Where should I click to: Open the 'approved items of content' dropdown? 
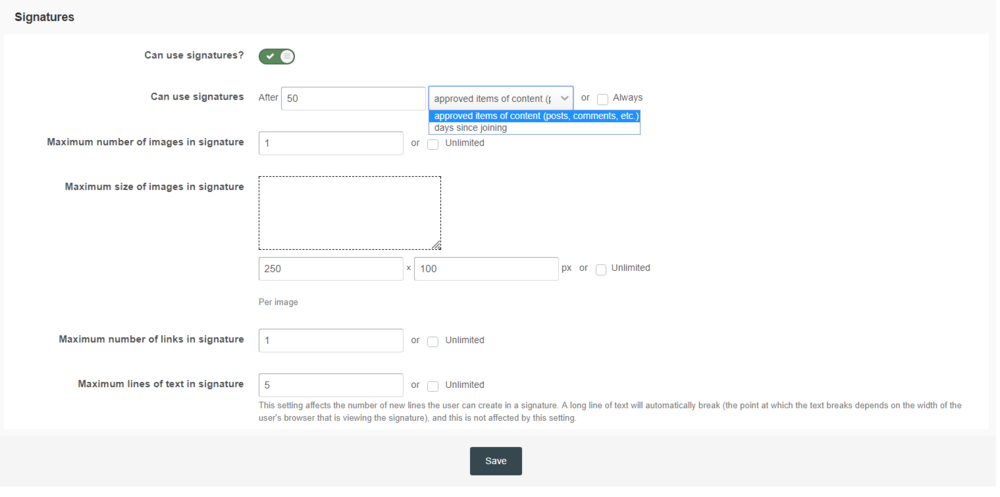point(501,98)
